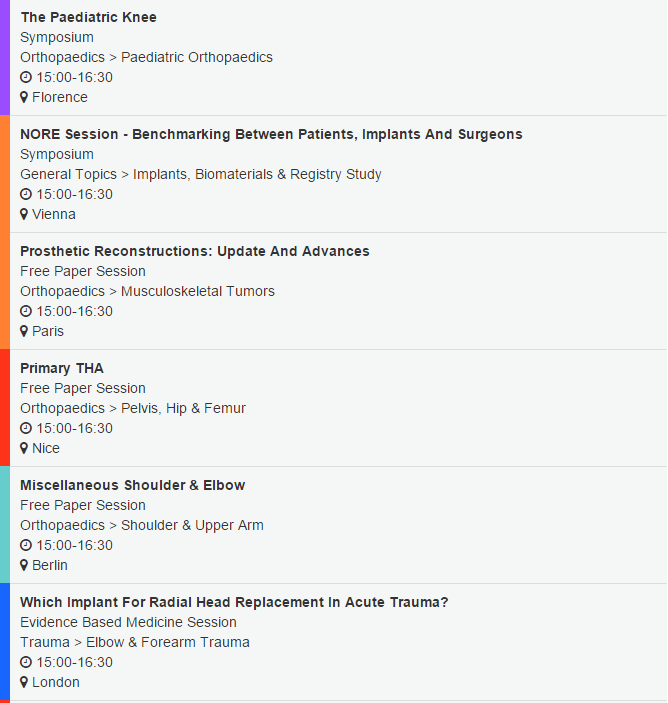Click the clock icon in NORE Session entry
This screenshot has width=668, height=703.
(26, 194)
